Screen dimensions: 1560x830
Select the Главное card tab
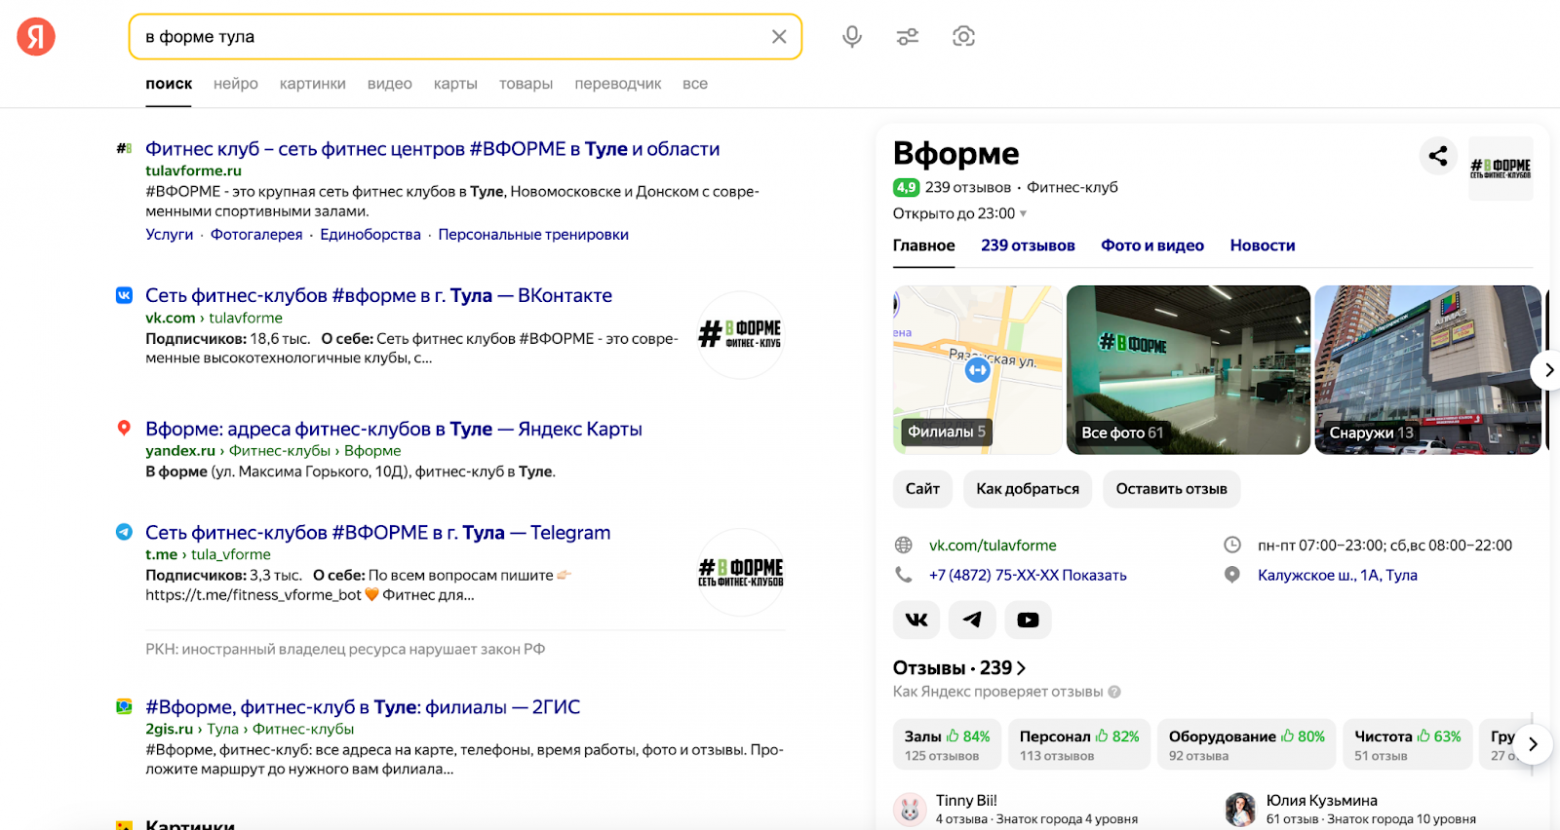click(924, 245)
